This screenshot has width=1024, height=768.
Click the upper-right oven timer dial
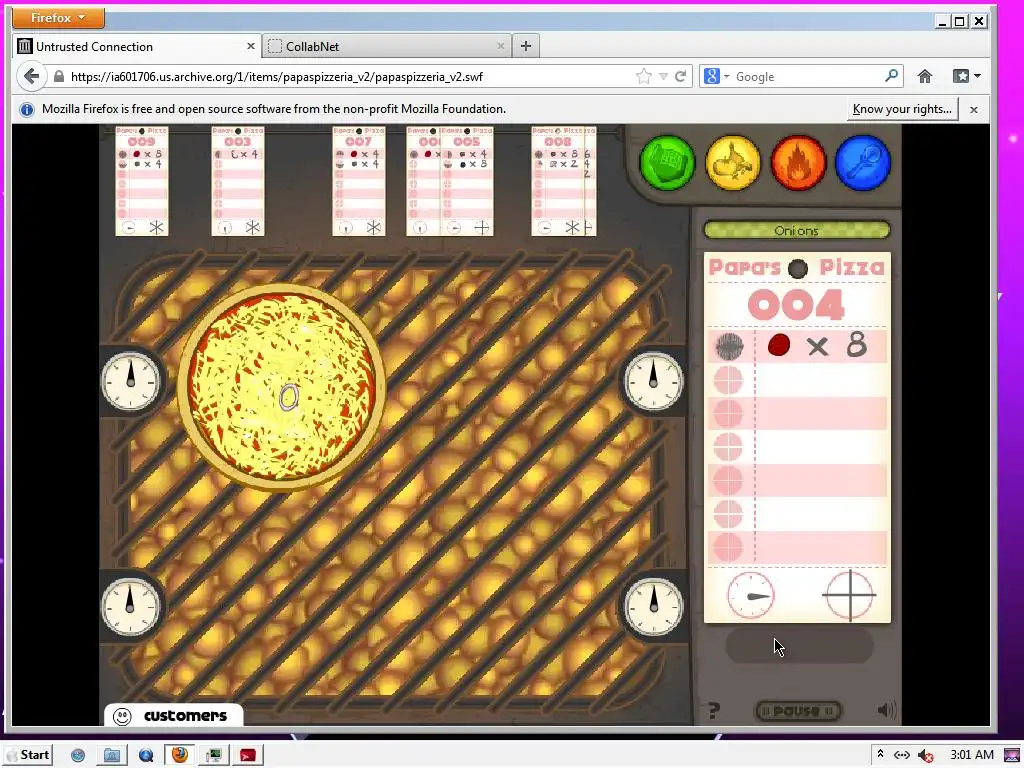coord(654,381)
